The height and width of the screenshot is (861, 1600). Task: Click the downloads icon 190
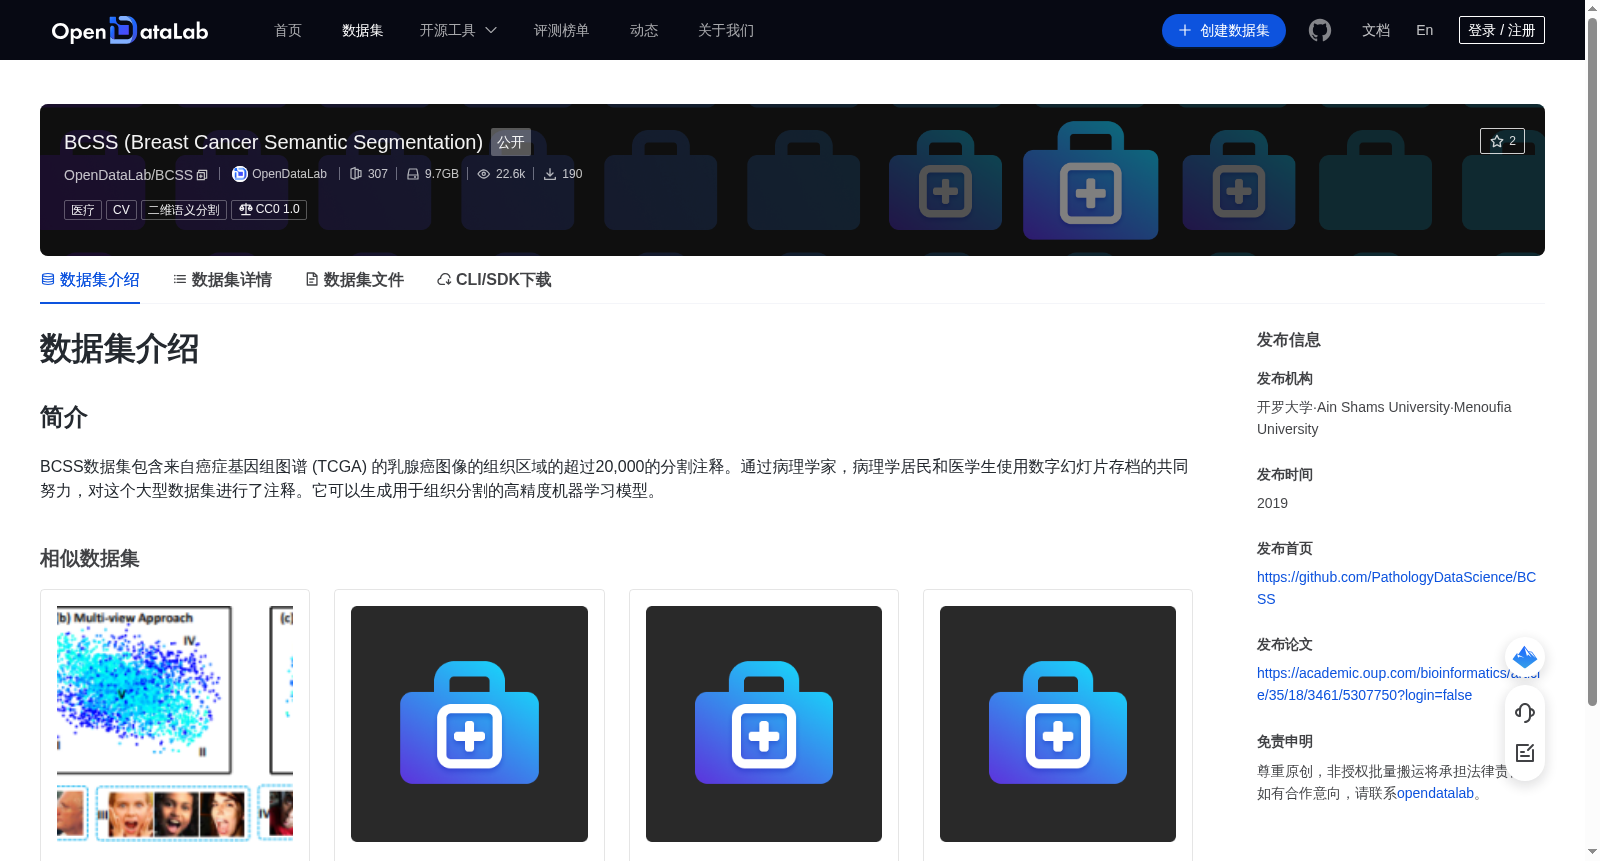(x=550, y=174)
